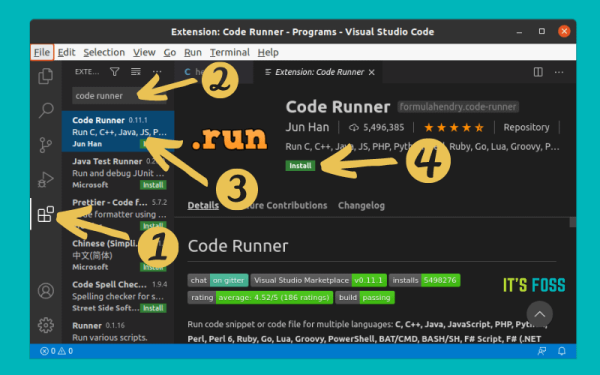Open the Run menu
The image size is (600, 375).
(192, 52)
